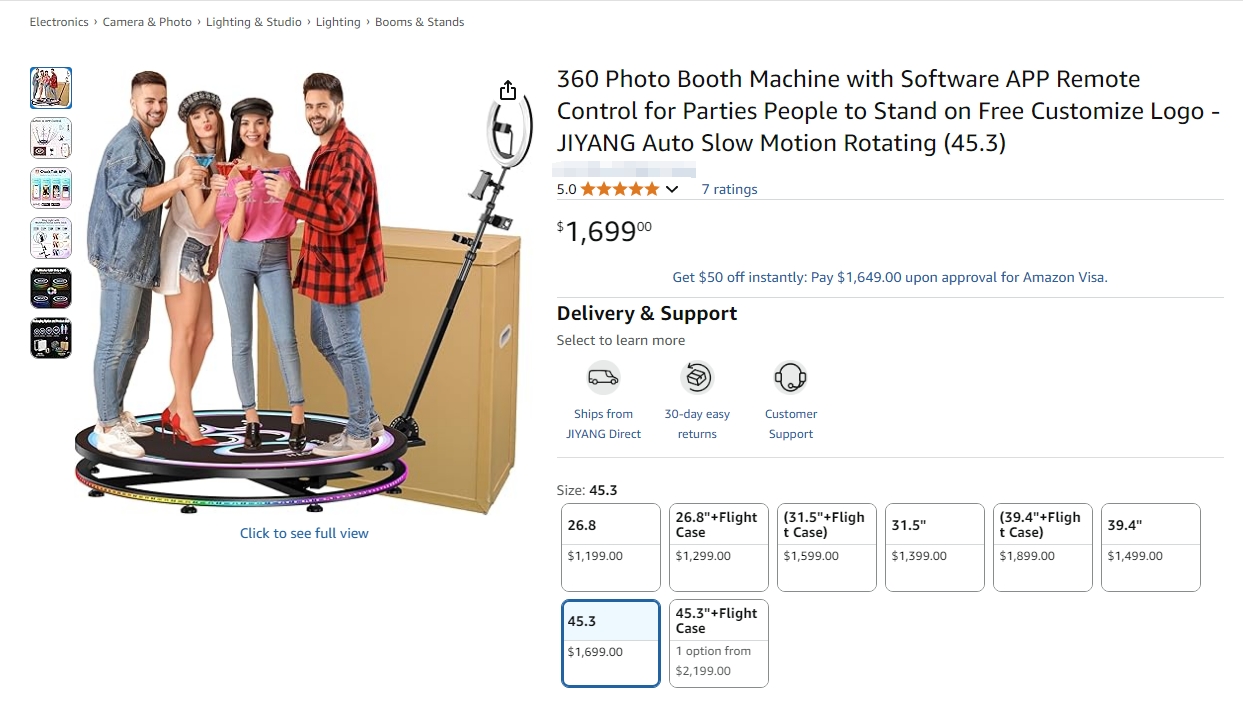Viewport: 1243px width, 701px height.
Task: Select the 45.3"+Flight Case size option
Action: click(x=719, y=642)
